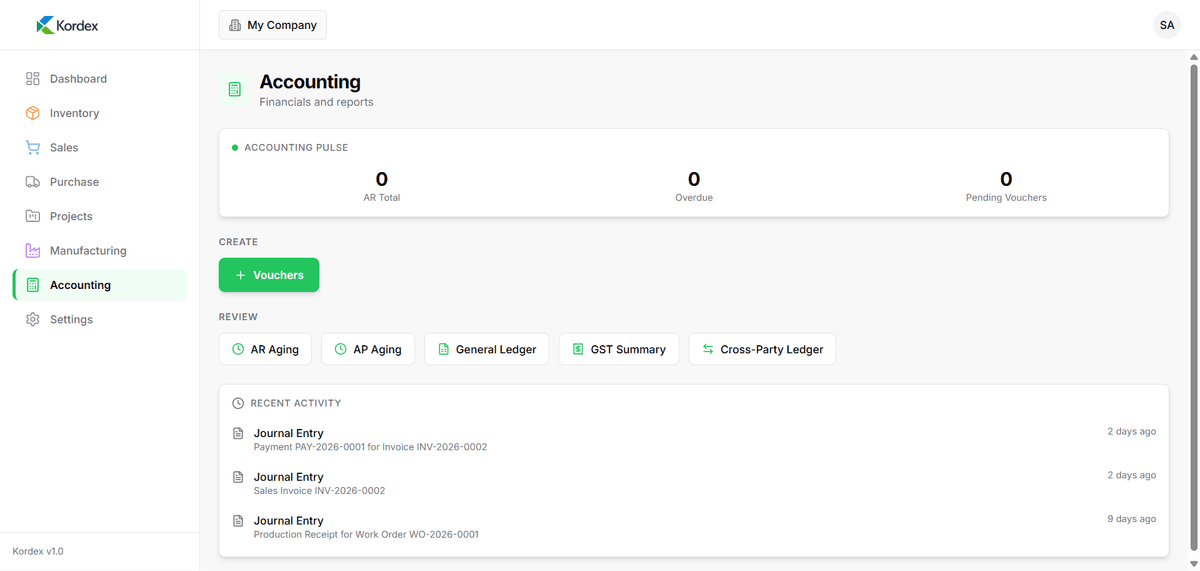Click the Settings gear icon
1200x571 pixels.
(33, 319)
